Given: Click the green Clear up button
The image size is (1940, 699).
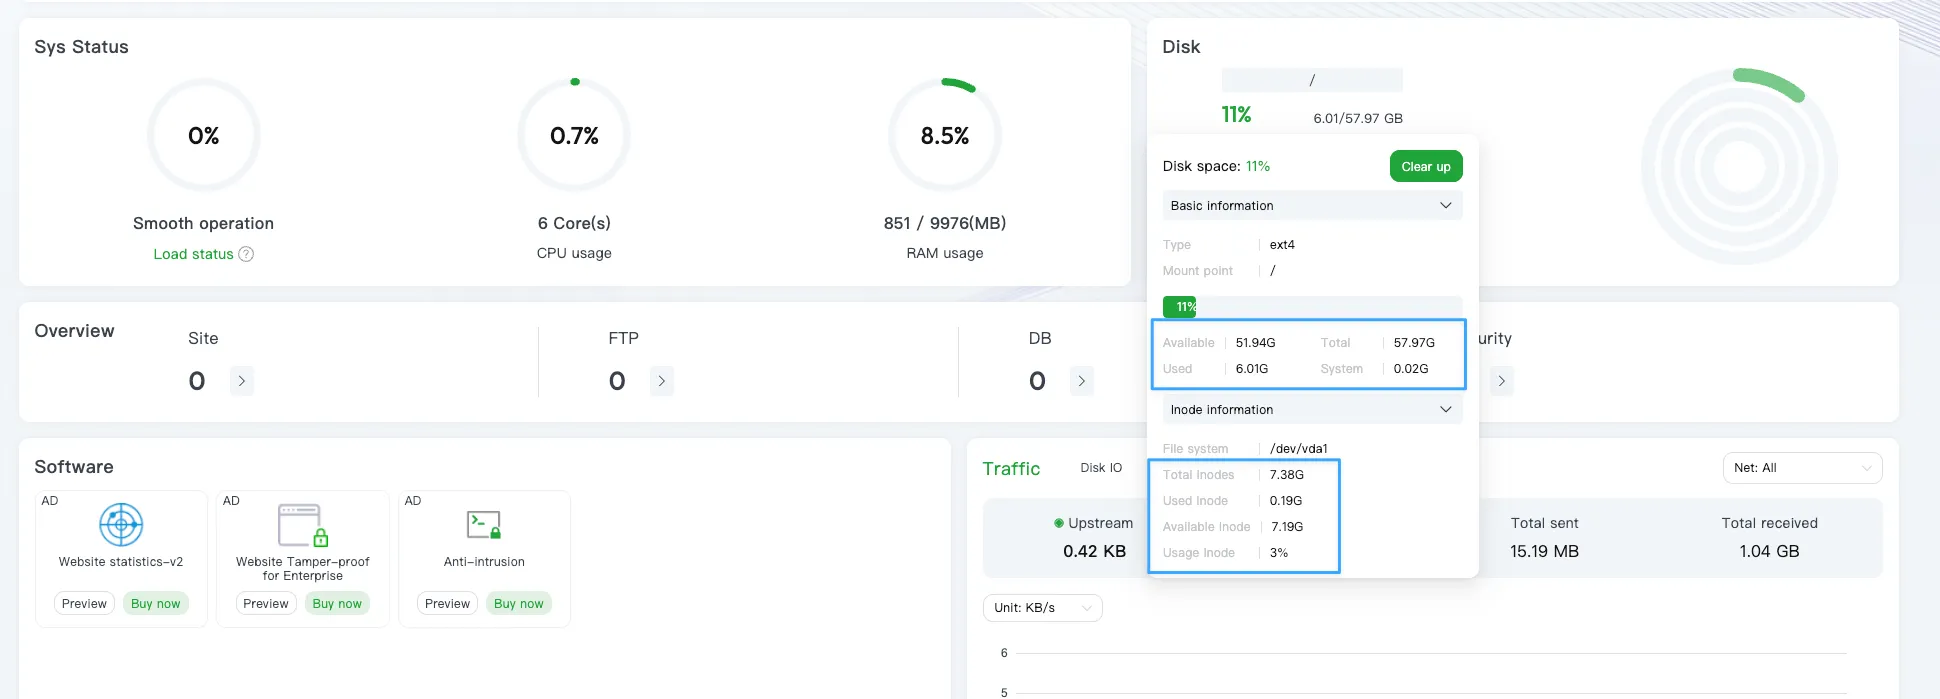Looking at the screenshot, I should click(x=1425, y=167).
